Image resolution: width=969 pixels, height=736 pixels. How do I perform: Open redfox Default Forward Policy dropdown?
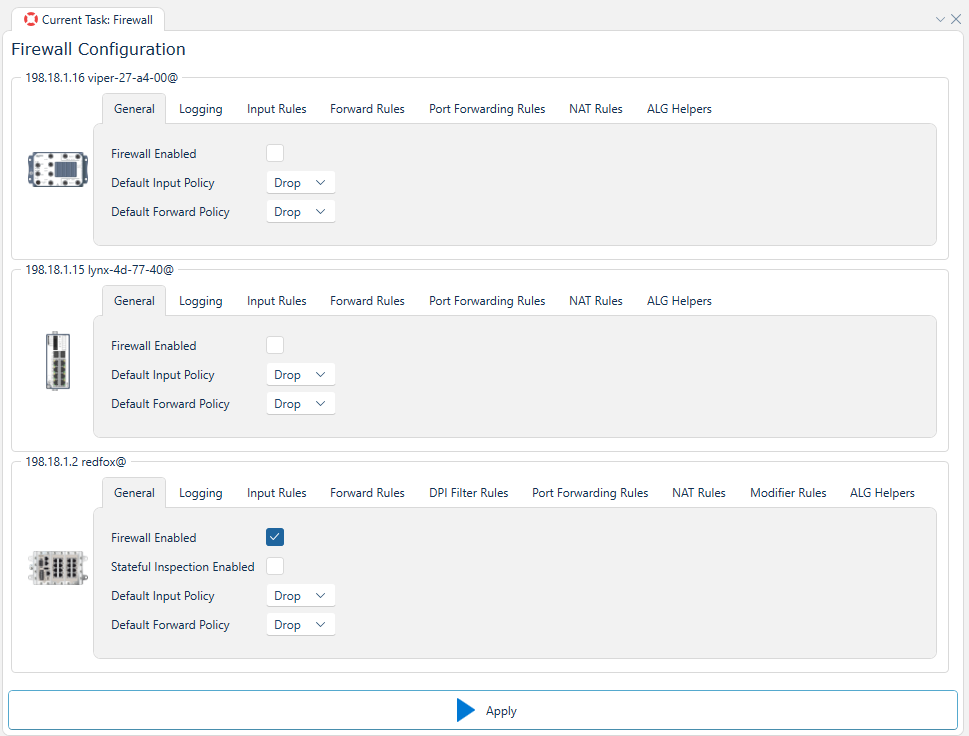[x=300, y=624]
